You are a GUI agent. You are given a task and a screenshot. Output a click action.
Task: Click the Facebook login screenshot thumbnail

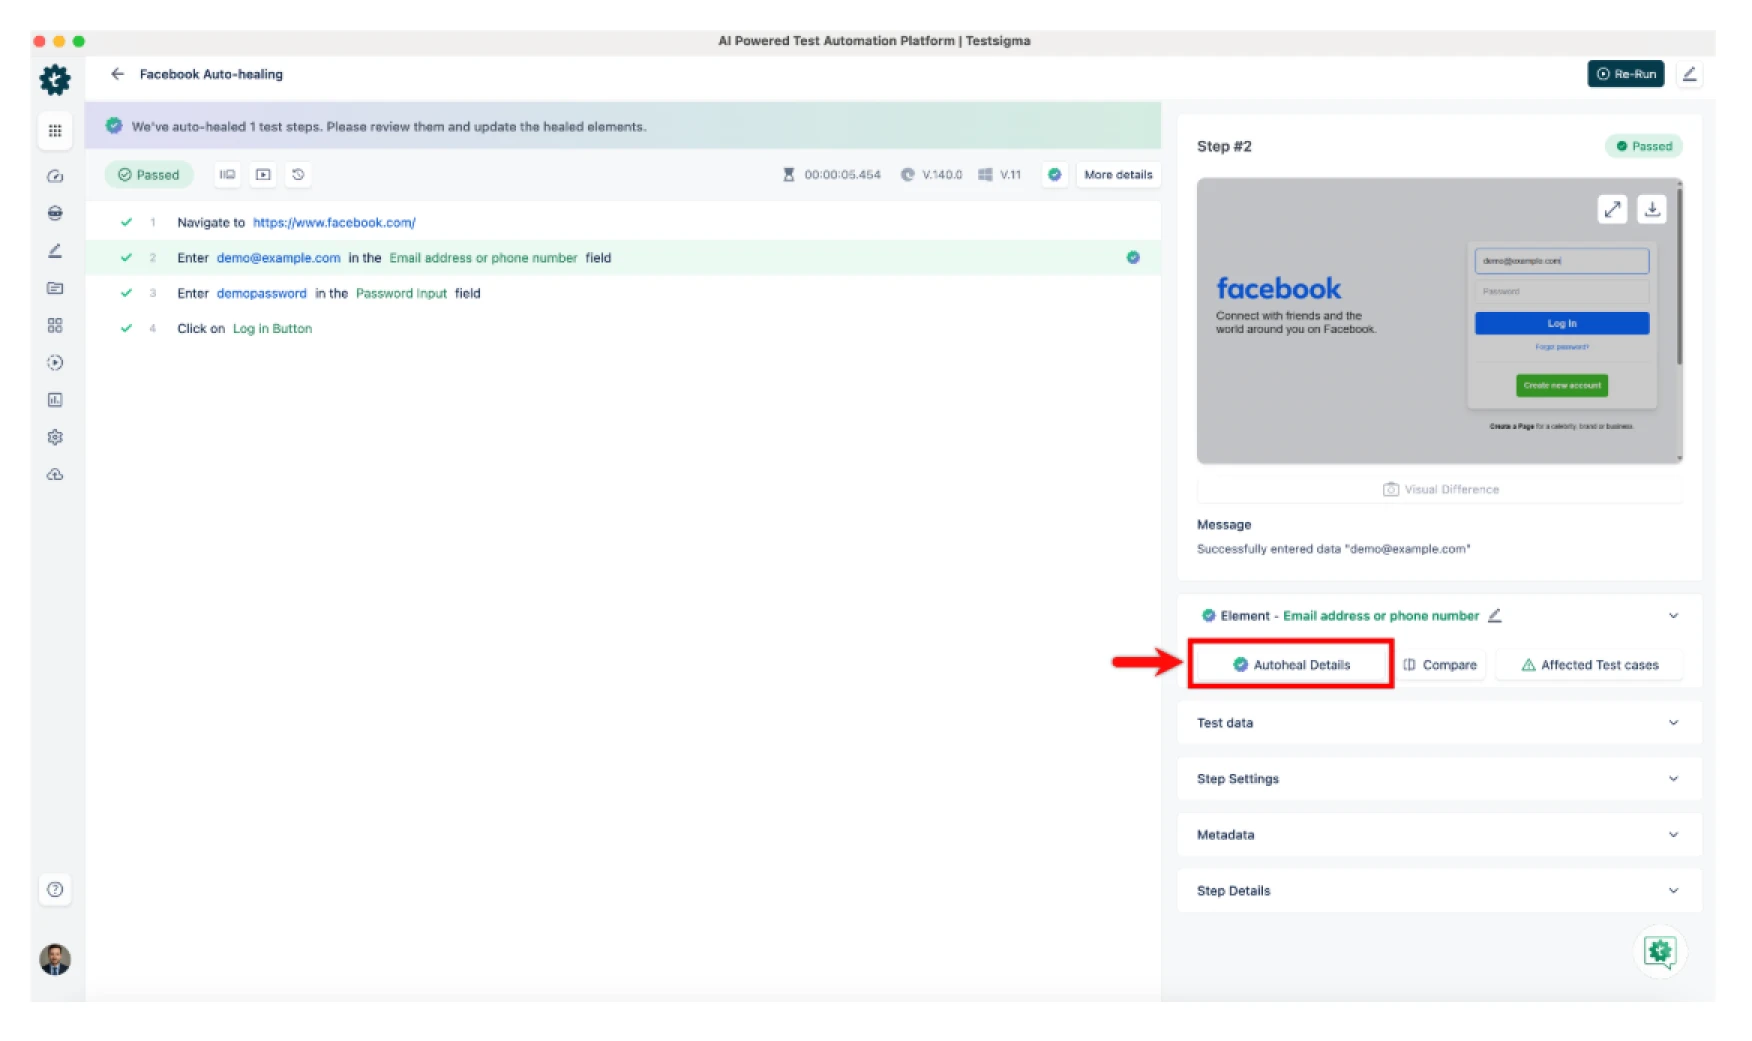1438,321
